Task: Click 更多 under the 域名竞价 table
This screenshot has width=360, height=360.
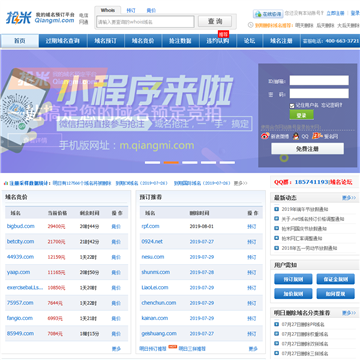Action: click(x=116, y=349)
